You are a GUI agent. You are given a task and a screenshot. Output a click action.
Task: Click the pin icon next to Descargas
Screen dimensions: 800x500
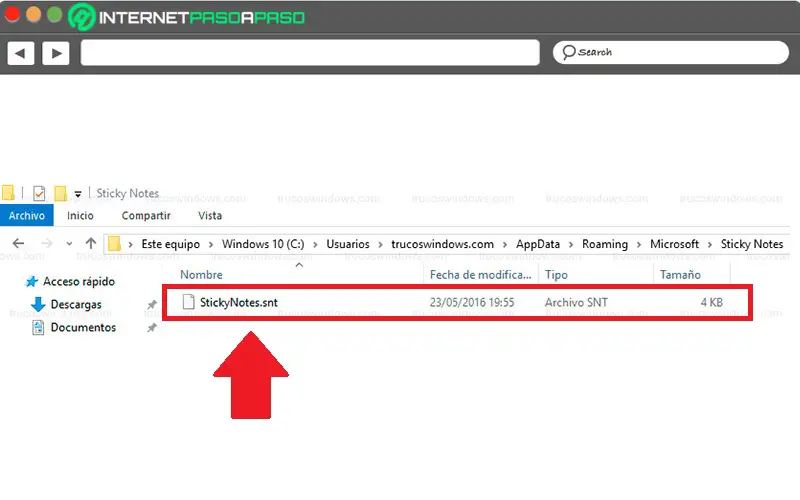point(152,304)
